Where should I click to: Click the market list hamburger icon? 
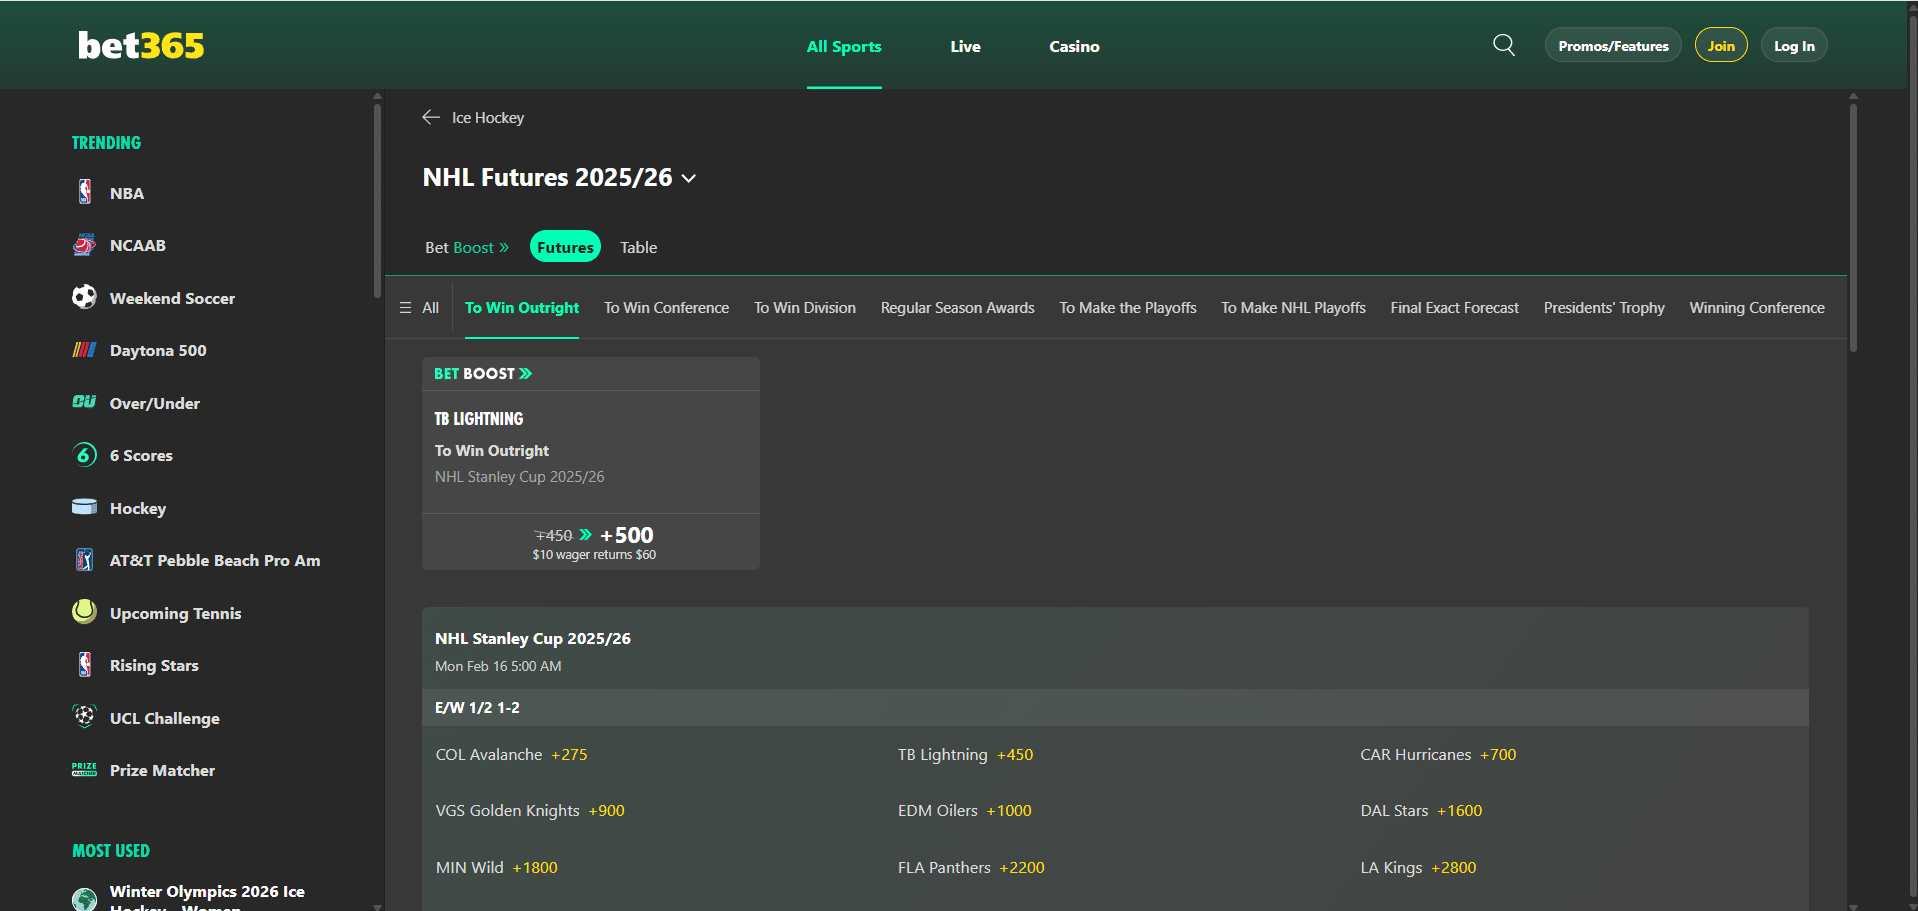404,308
